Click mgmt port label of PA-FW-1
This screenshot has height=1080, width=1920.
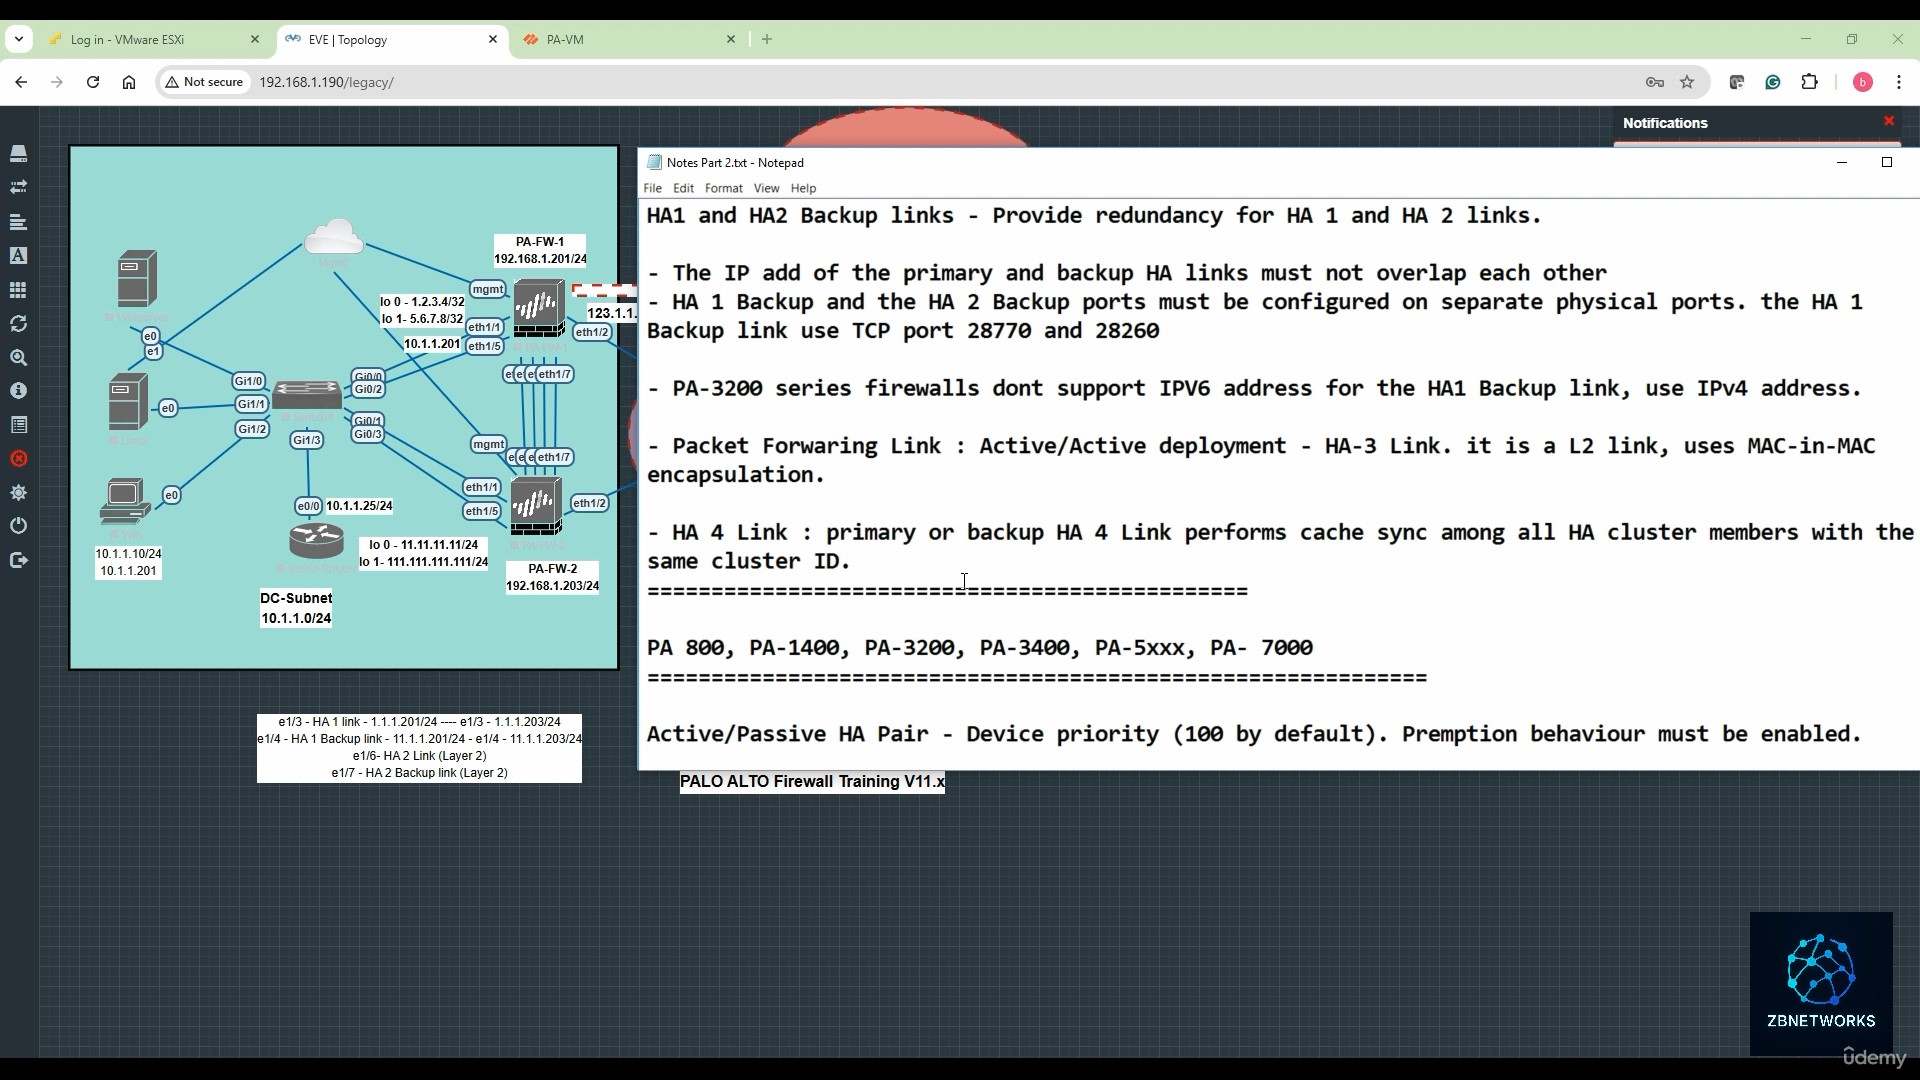[x=488, y=289]
